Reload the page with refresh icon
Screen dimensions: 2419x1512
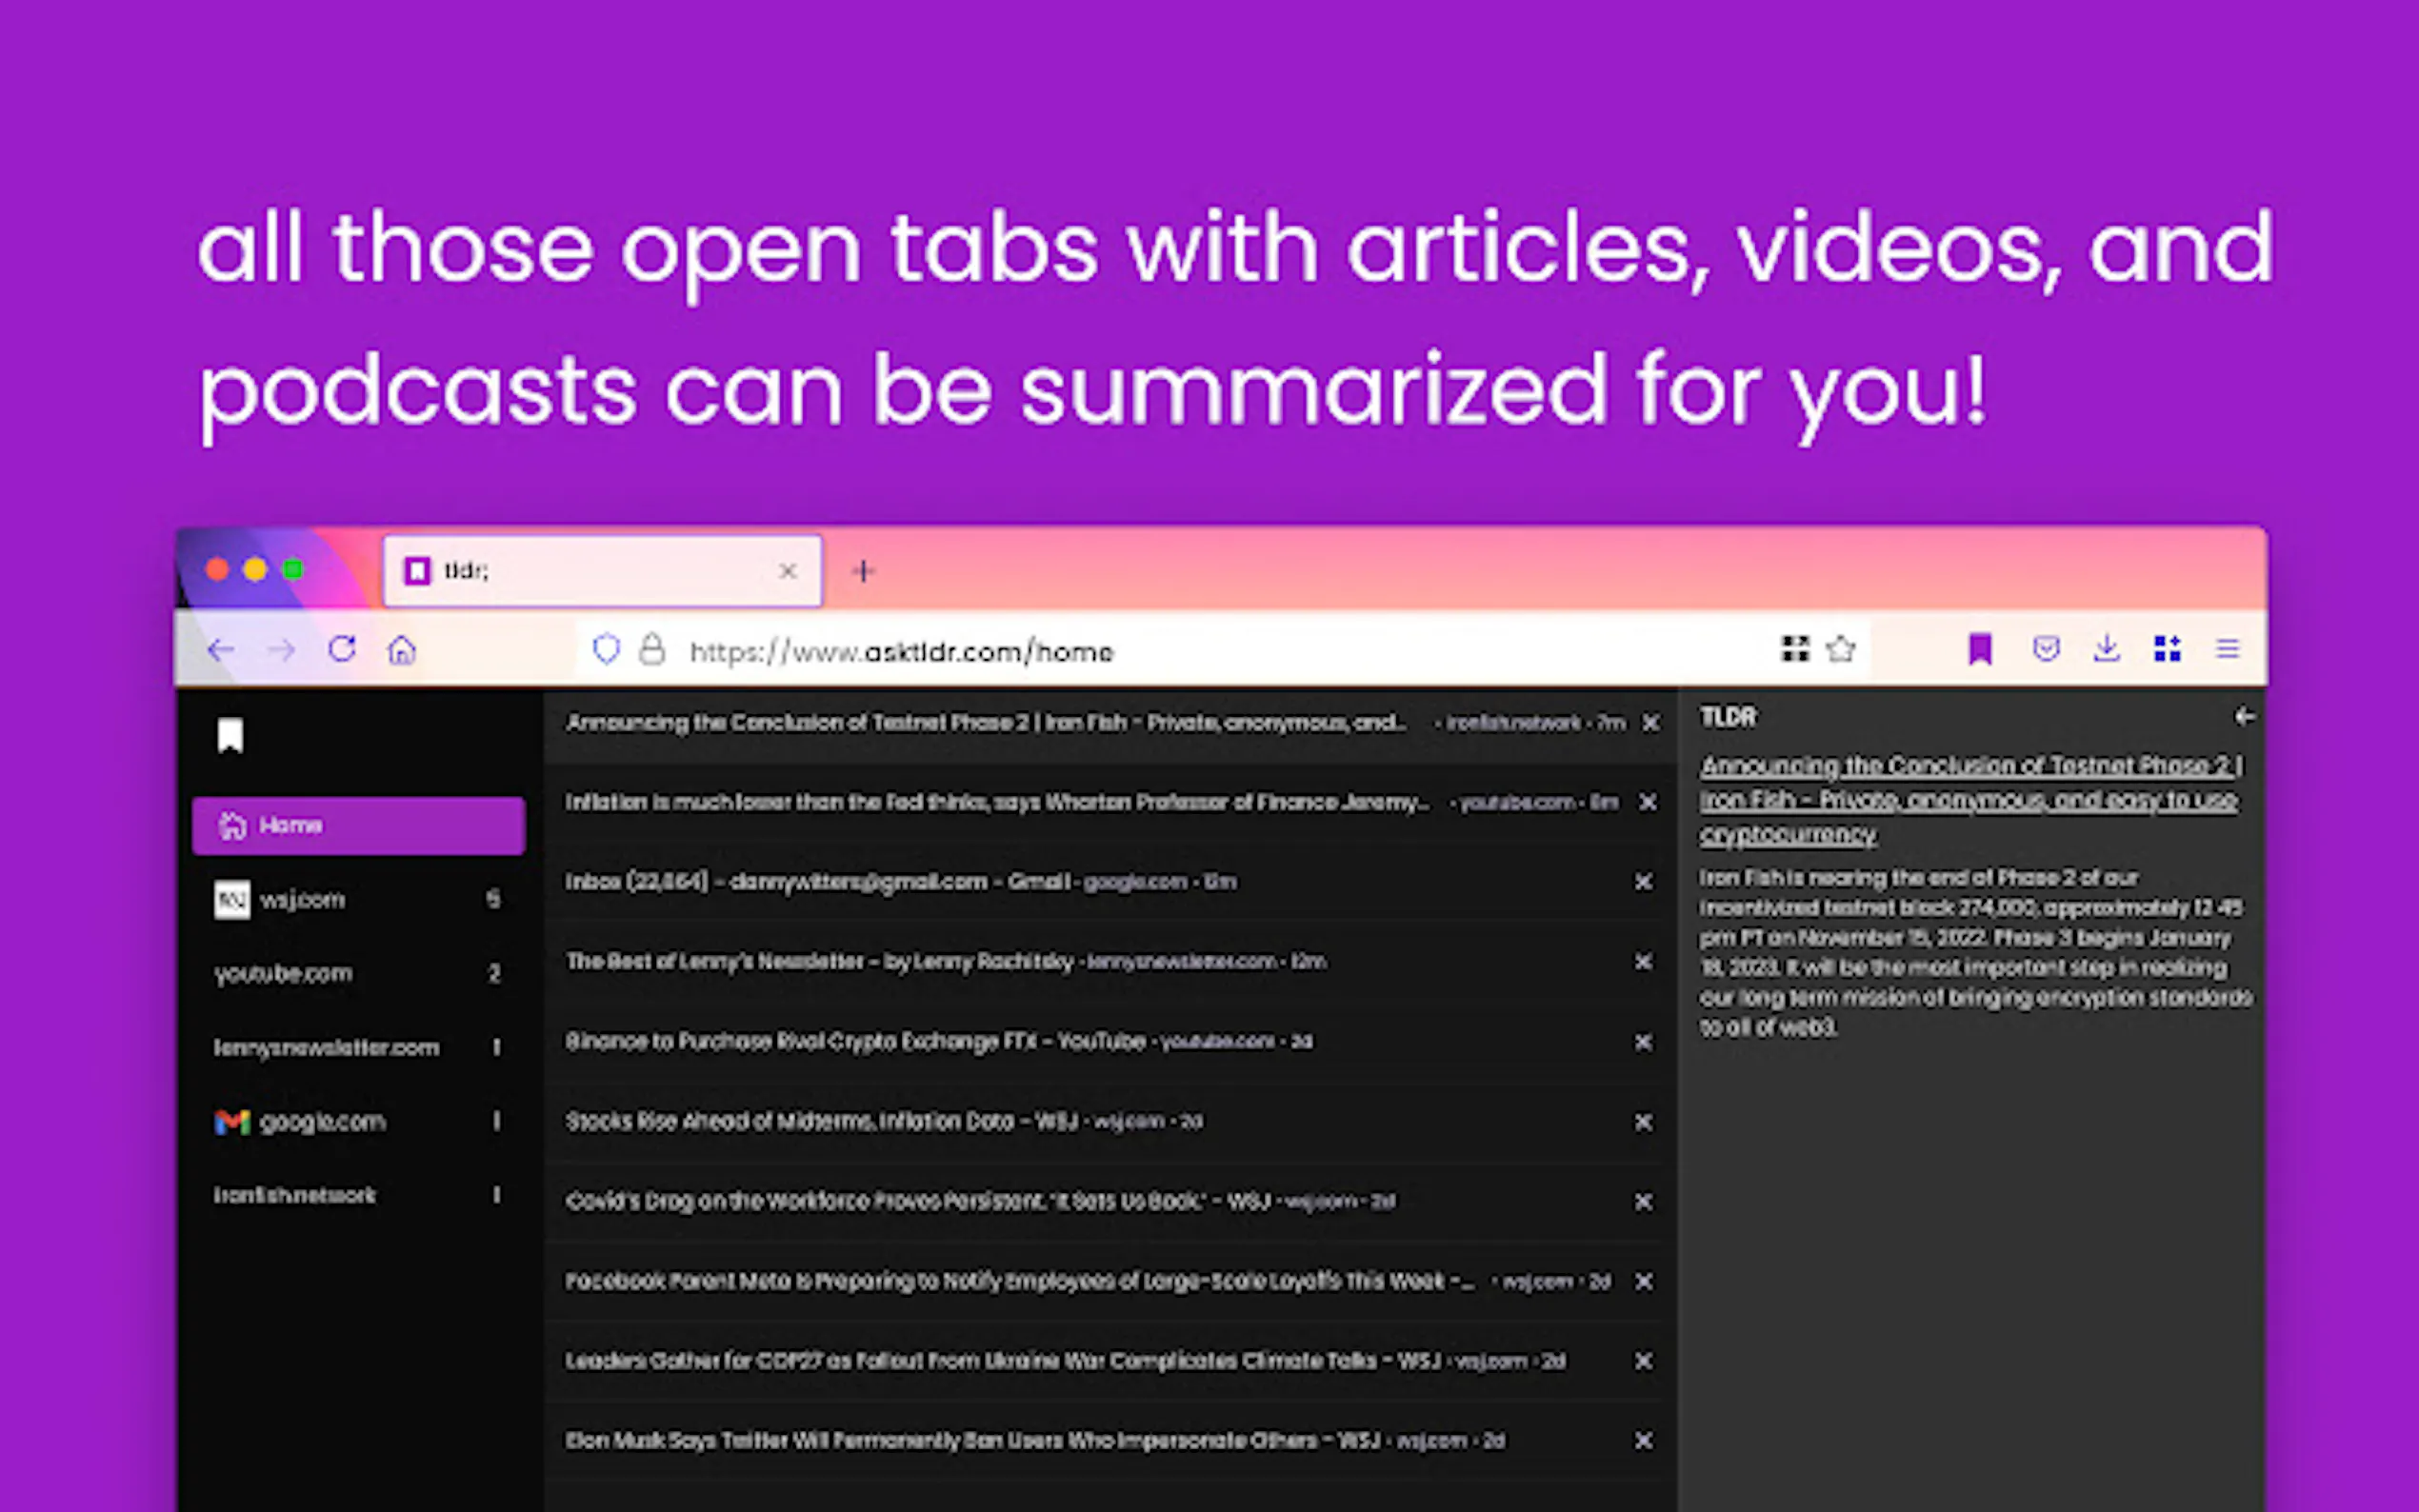coord(342,650)
